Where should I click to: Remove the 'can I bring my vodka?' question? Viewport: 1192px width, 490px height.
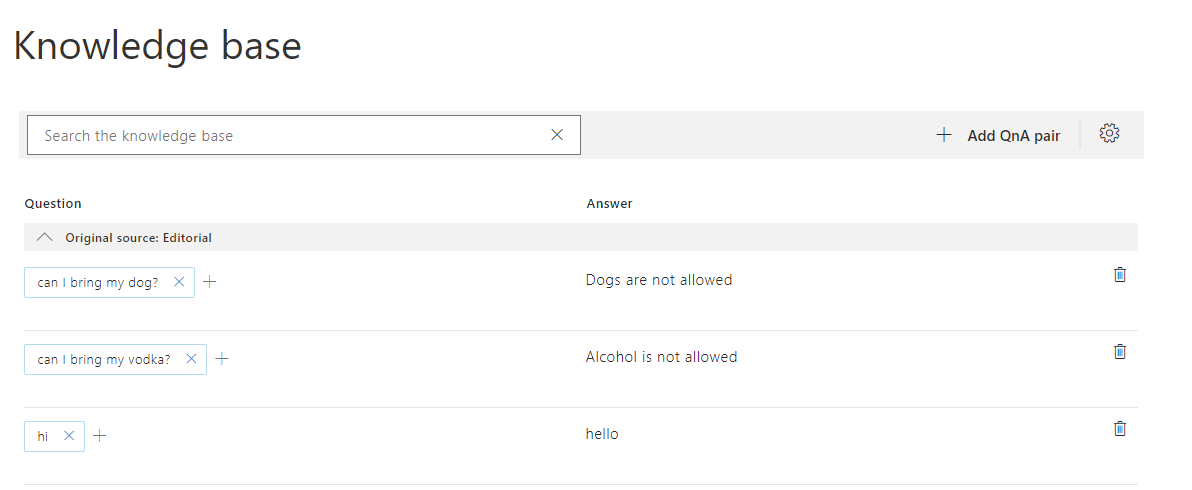tap(191, 359)
